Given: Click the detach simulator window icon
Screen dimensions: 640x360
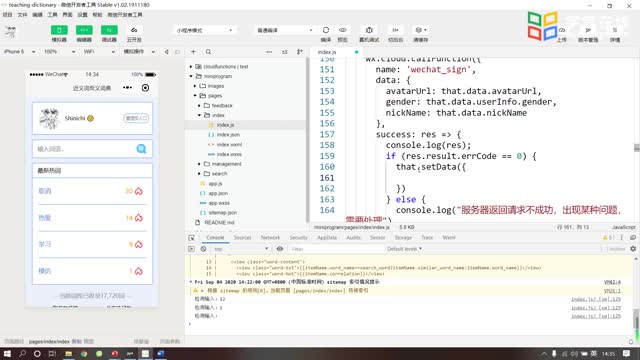Looking at the screenshot, I should coord(178,52).
